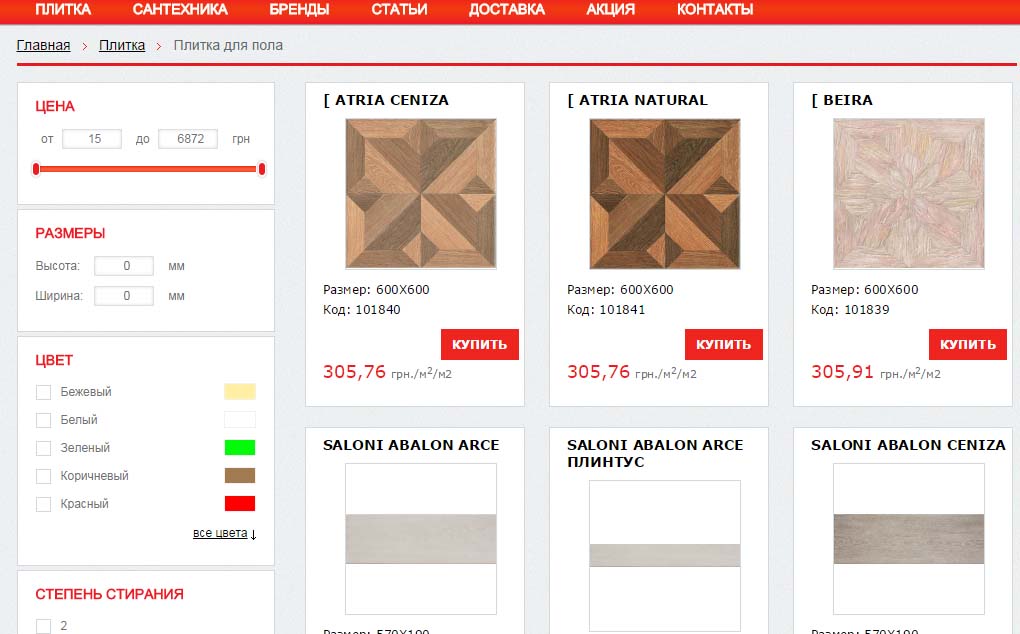The width and height of the screenshot is (1020, 634).
Task: Click the brown color swatch
Action: (239, 475)
